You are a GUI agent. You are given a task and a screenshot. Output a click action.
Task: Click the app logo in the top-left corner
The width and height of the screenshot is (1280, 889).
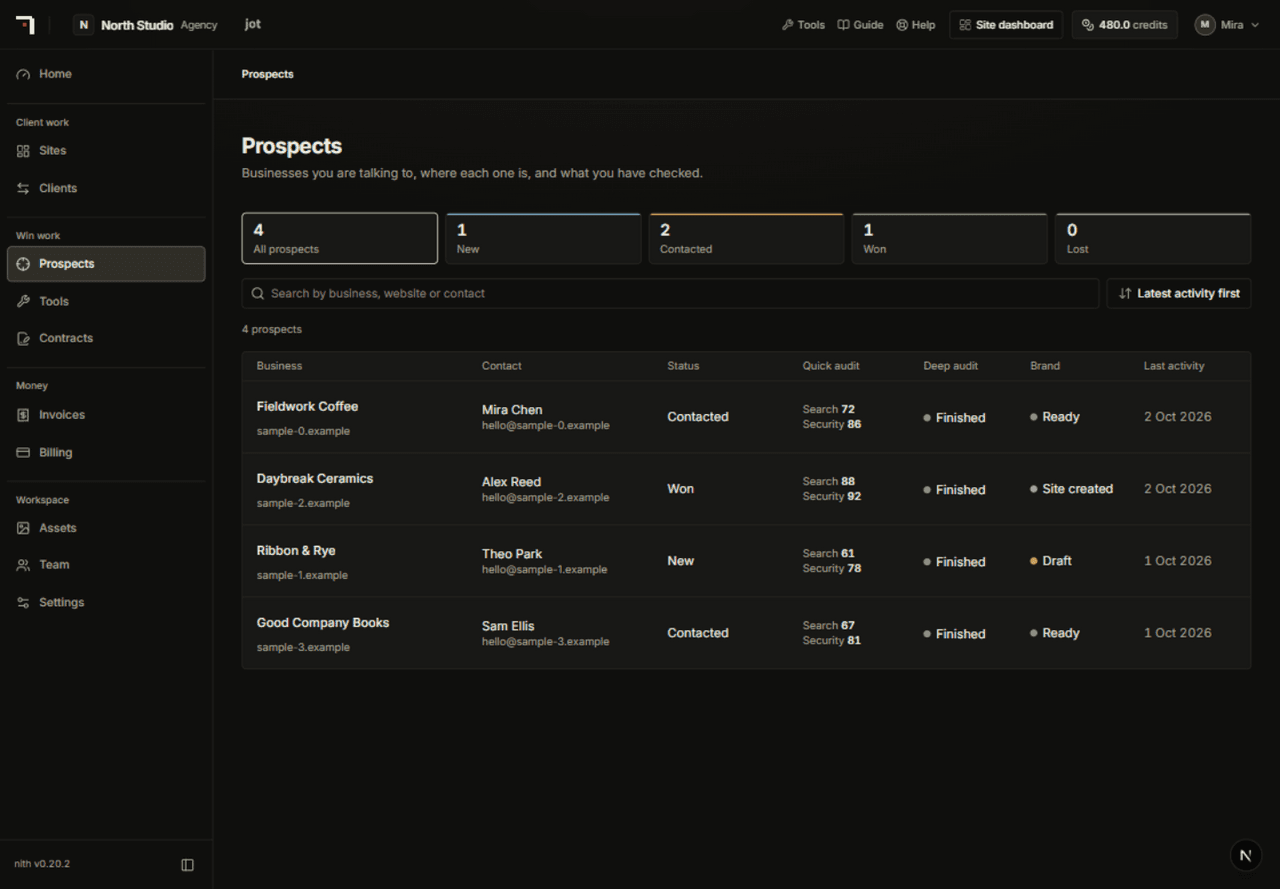(25, 25)
